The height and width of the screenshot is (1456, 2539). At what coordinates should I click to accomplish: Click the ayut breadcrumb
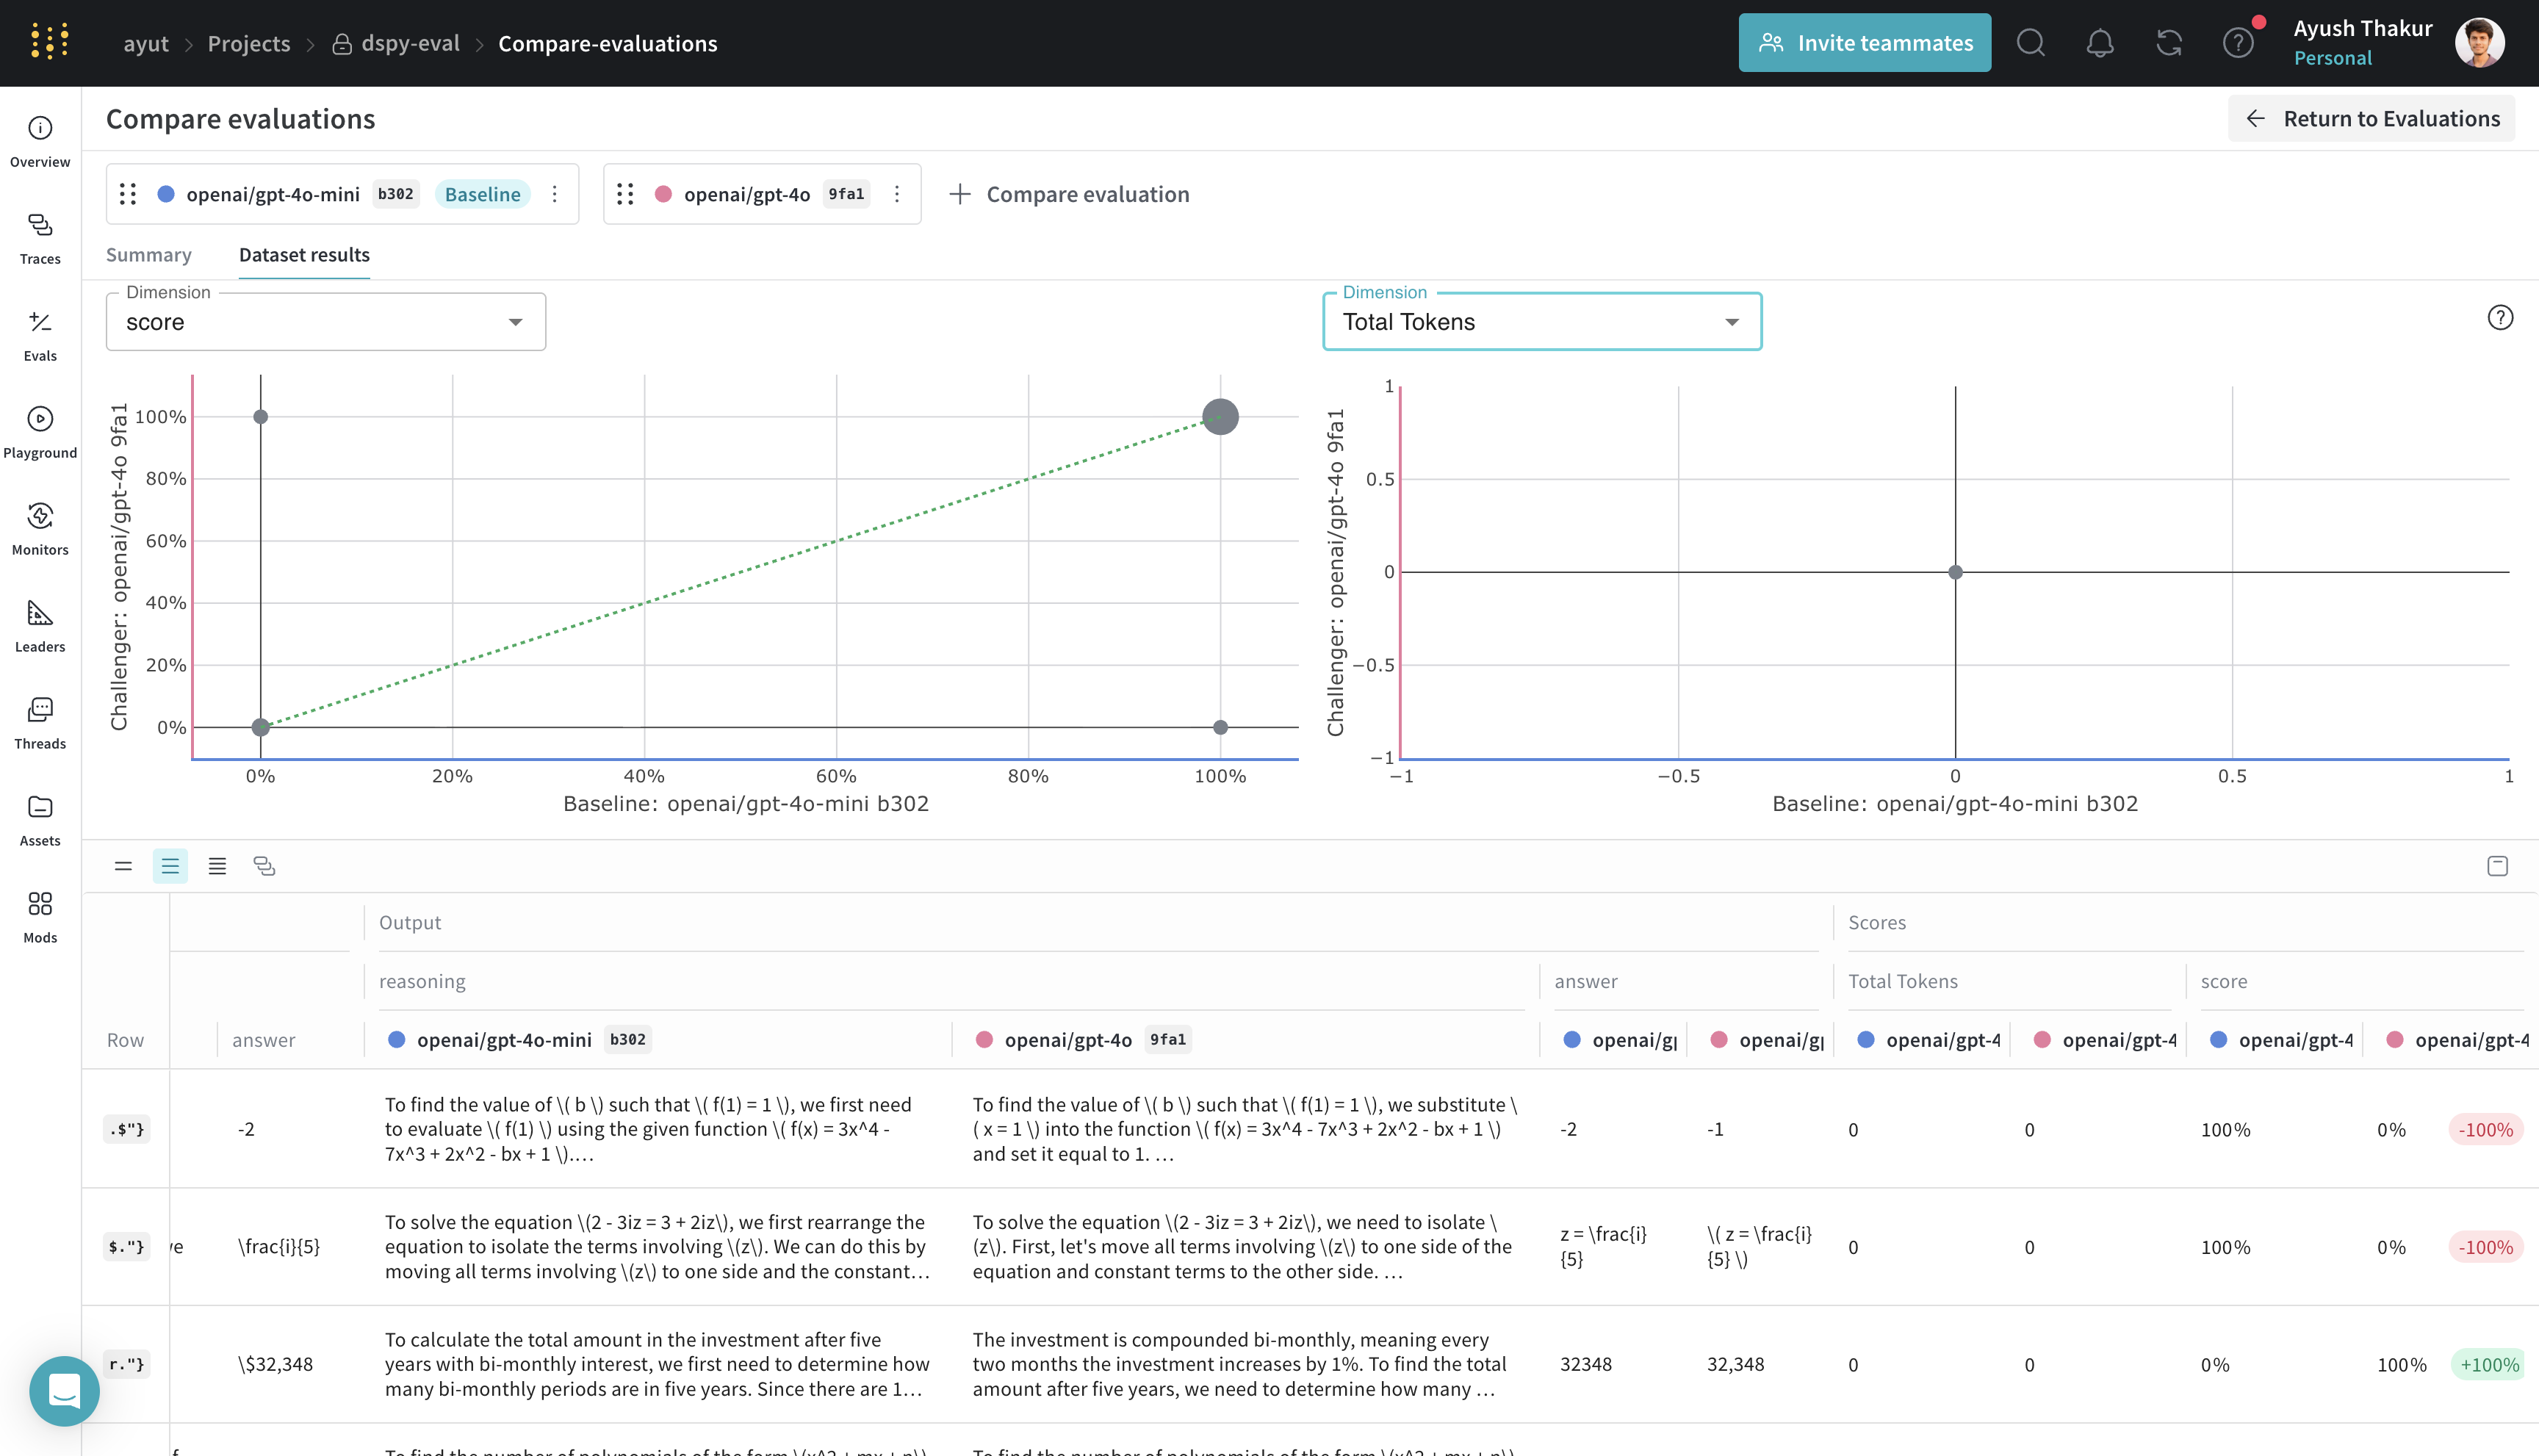pyautogui.click(x=146, y=43)
